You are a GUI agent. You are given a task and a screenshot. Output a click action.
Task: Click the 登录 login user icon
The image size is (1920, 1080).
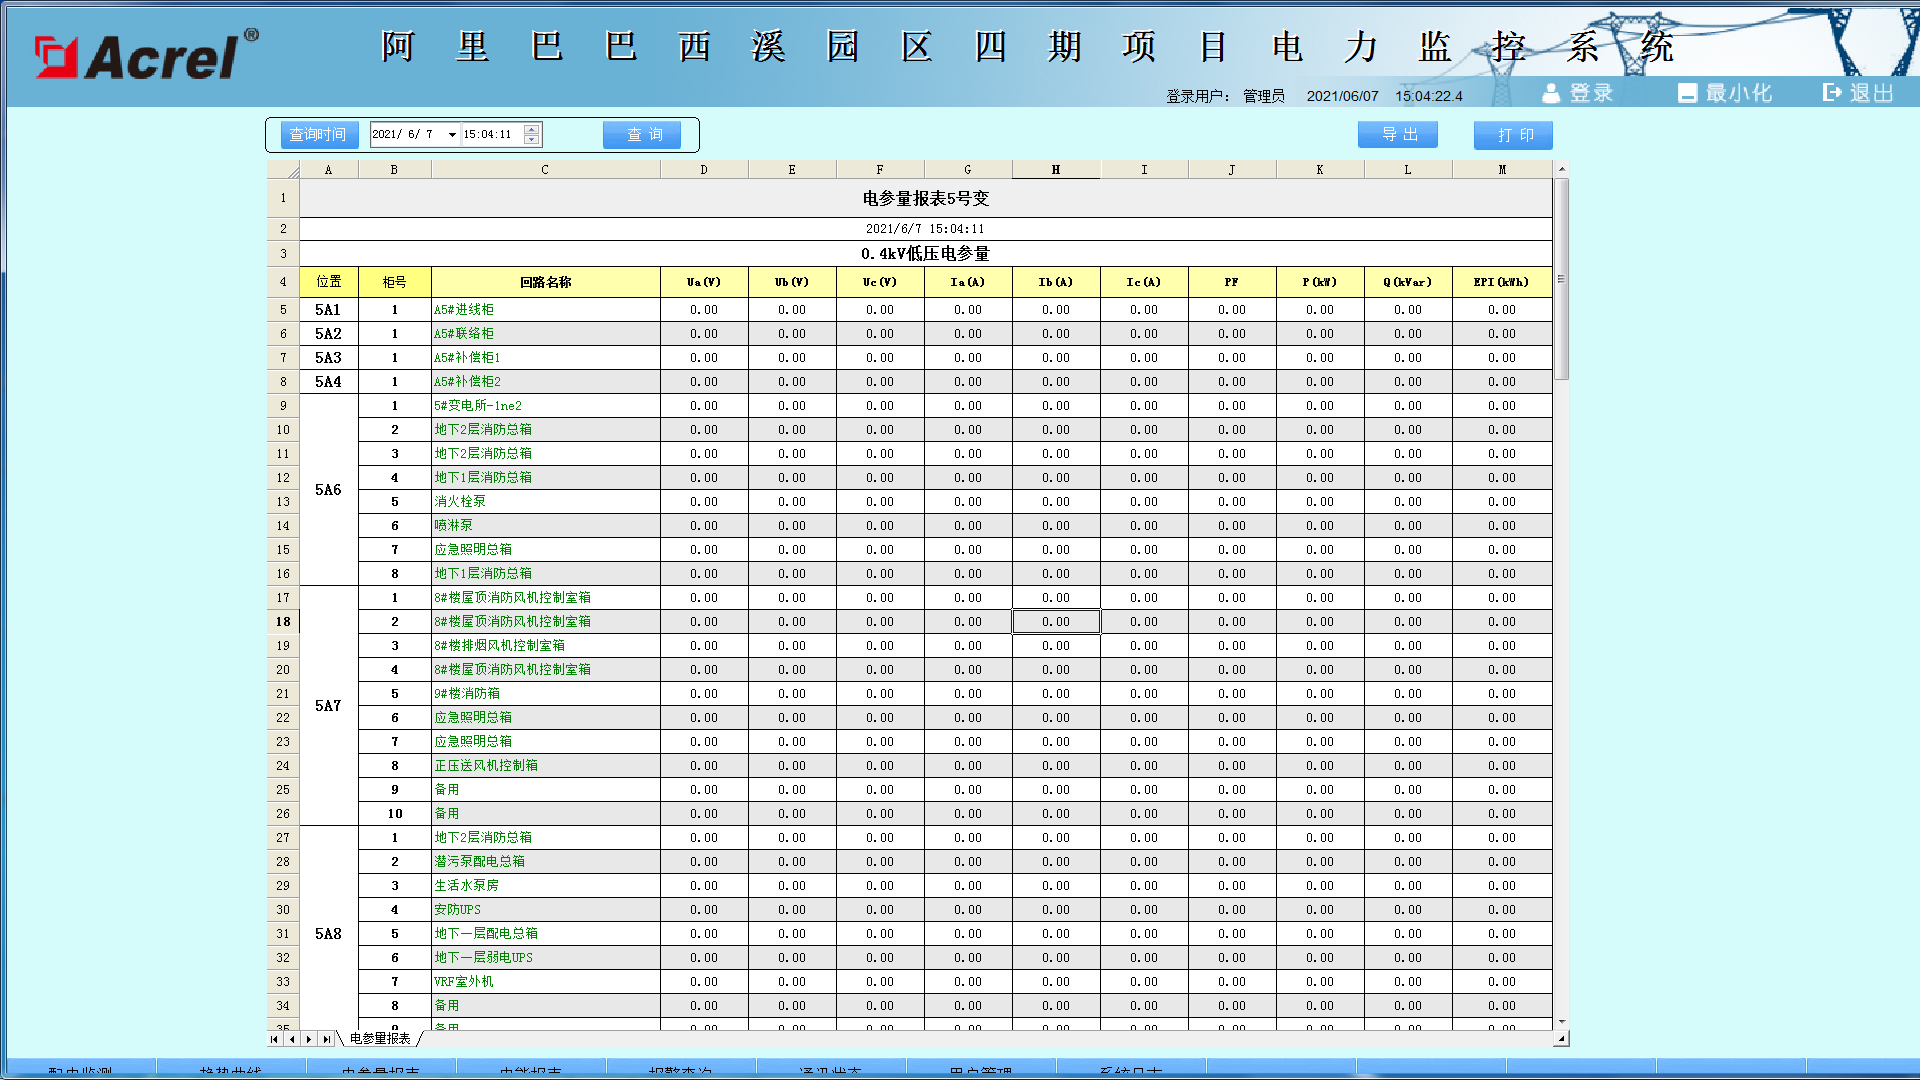point(1551,93)
